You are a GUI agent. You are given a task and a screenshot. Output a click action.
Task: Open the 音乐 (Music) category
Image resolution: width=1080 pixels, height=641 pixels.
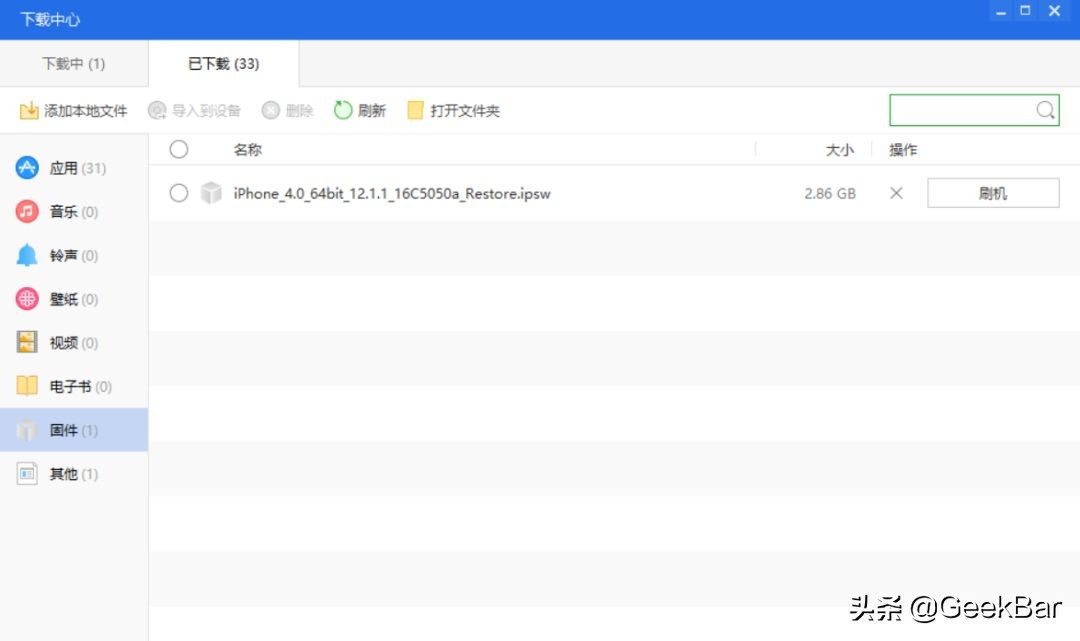pos(27,211)
